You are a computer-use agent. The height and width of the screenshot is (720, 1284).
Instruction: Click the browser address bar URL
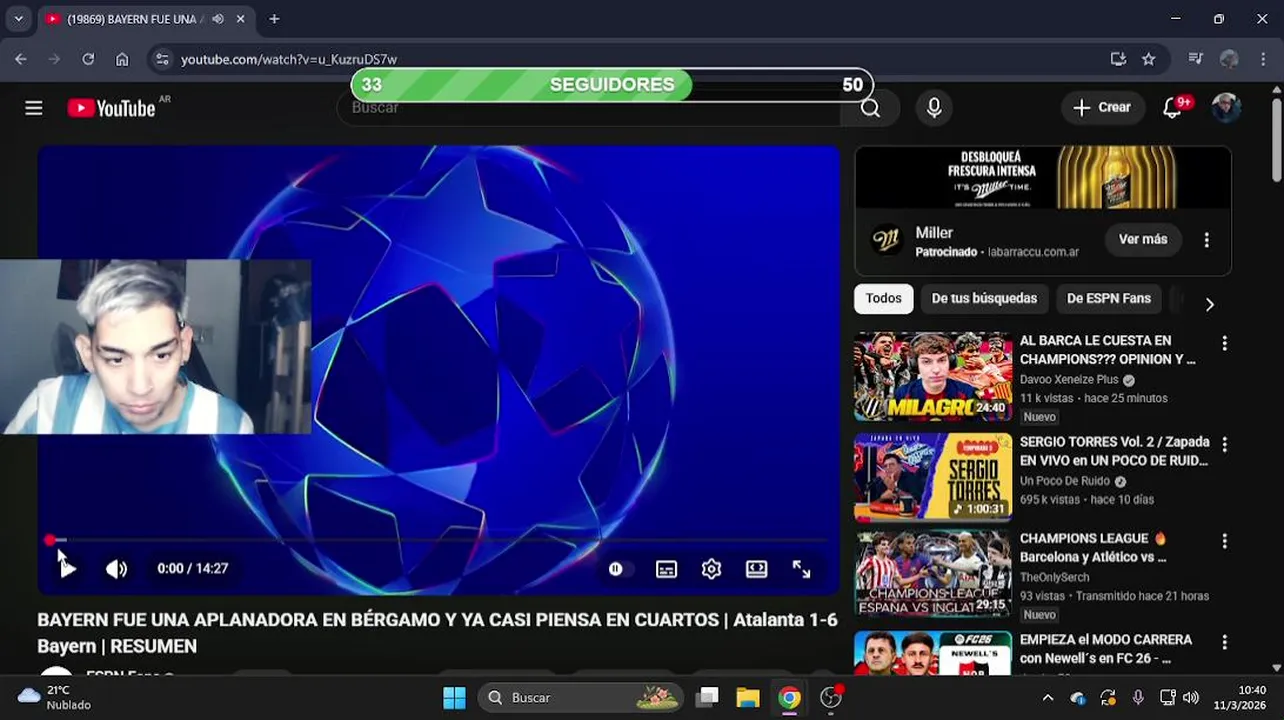[289, 59]
